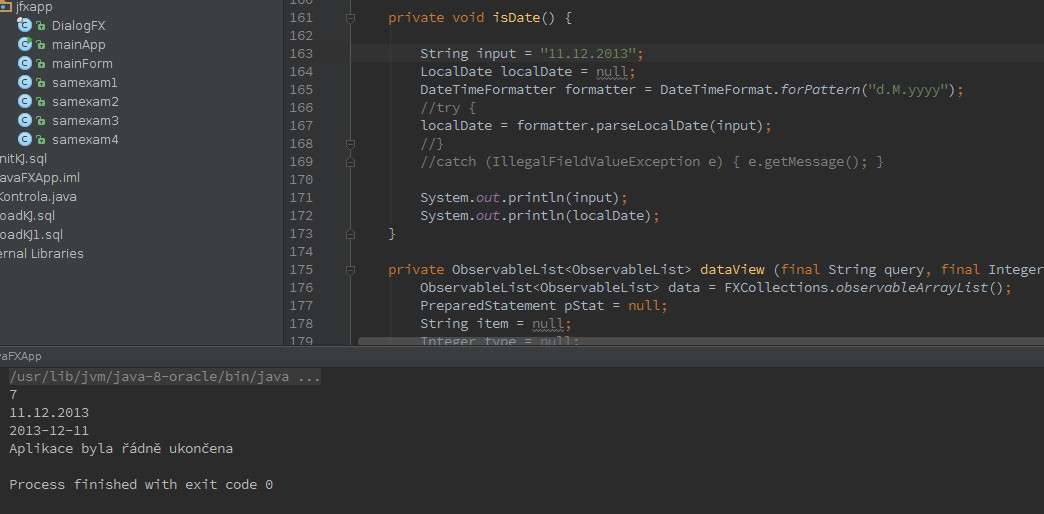The width and height of the screenshot is (1044, 514).
Task: Click the forPattern method call
Action: point(818,89)
